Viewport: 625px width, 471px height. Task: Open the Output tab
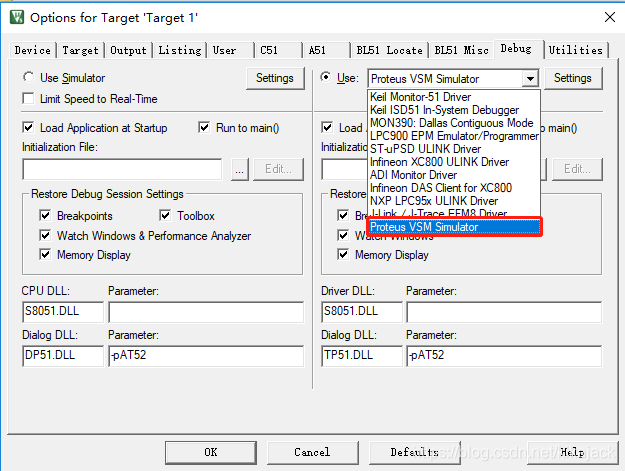point(128,50)
